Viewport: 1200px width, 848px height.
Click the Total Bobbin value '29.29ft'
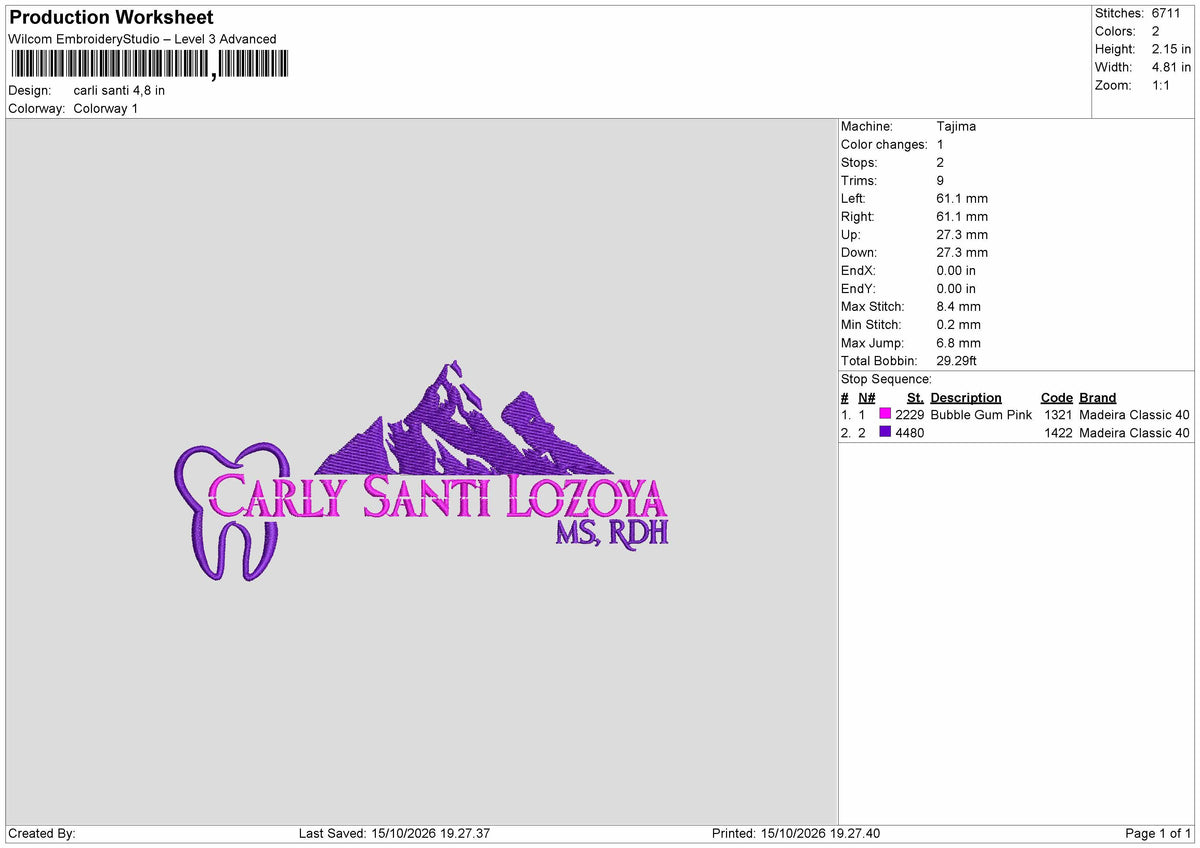coord(957,360)
